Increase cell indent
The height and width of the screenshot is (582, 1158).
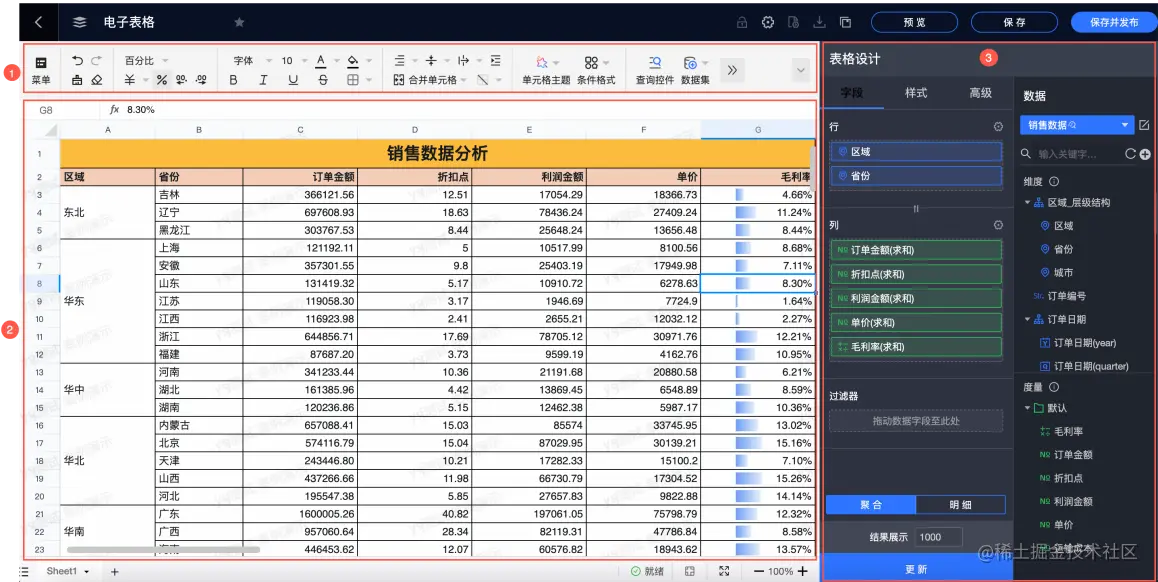pyautogui.click(x=496, y=61)
